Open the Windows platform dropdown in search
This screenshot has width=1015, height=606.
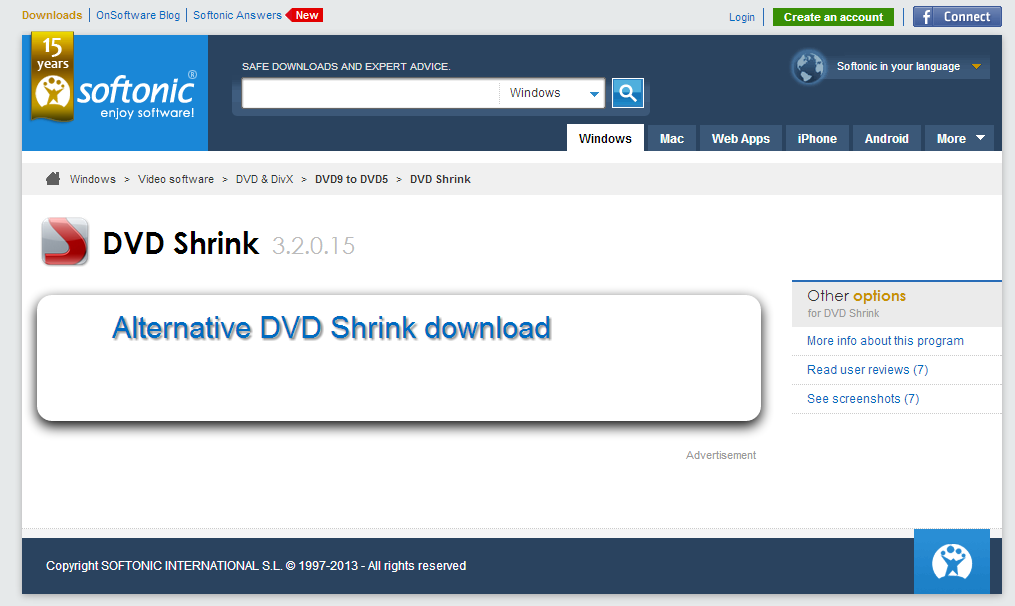552,93
